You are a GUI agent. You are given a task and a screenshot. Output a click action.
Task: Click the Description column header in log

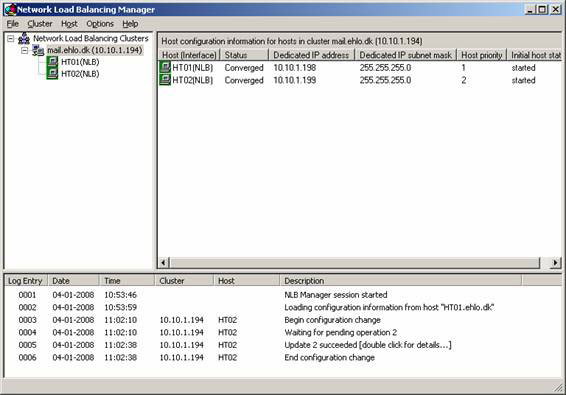401,281
